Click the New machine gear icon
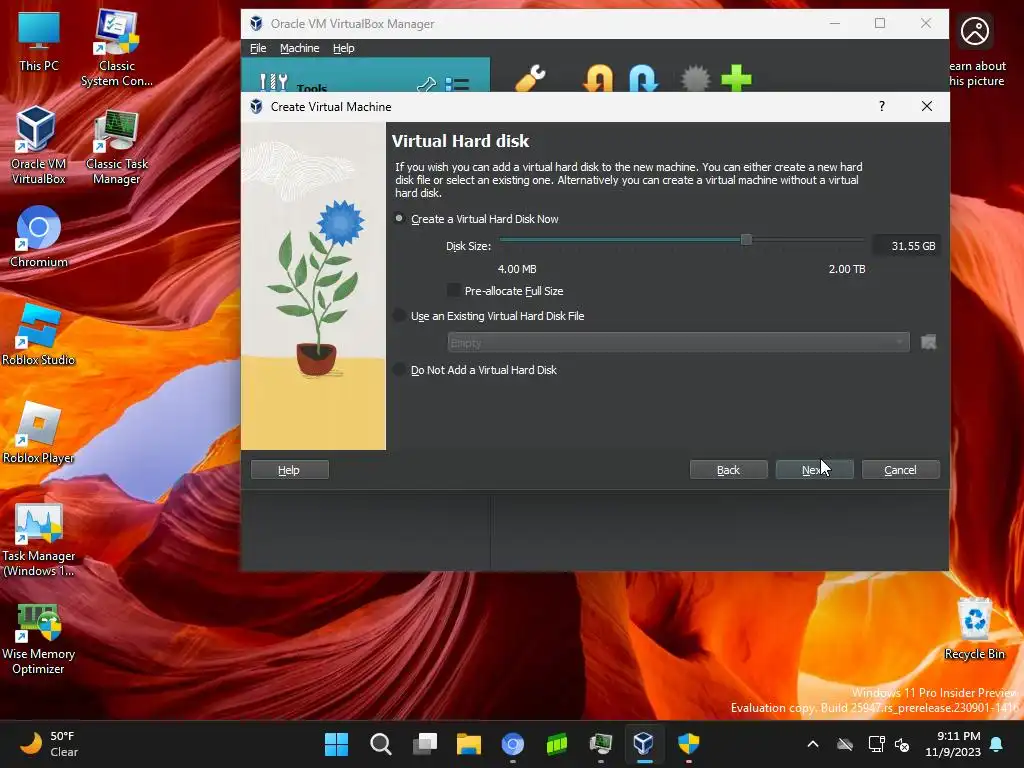The height and width of the screenshot is (768, 1024). coord(695,78)
